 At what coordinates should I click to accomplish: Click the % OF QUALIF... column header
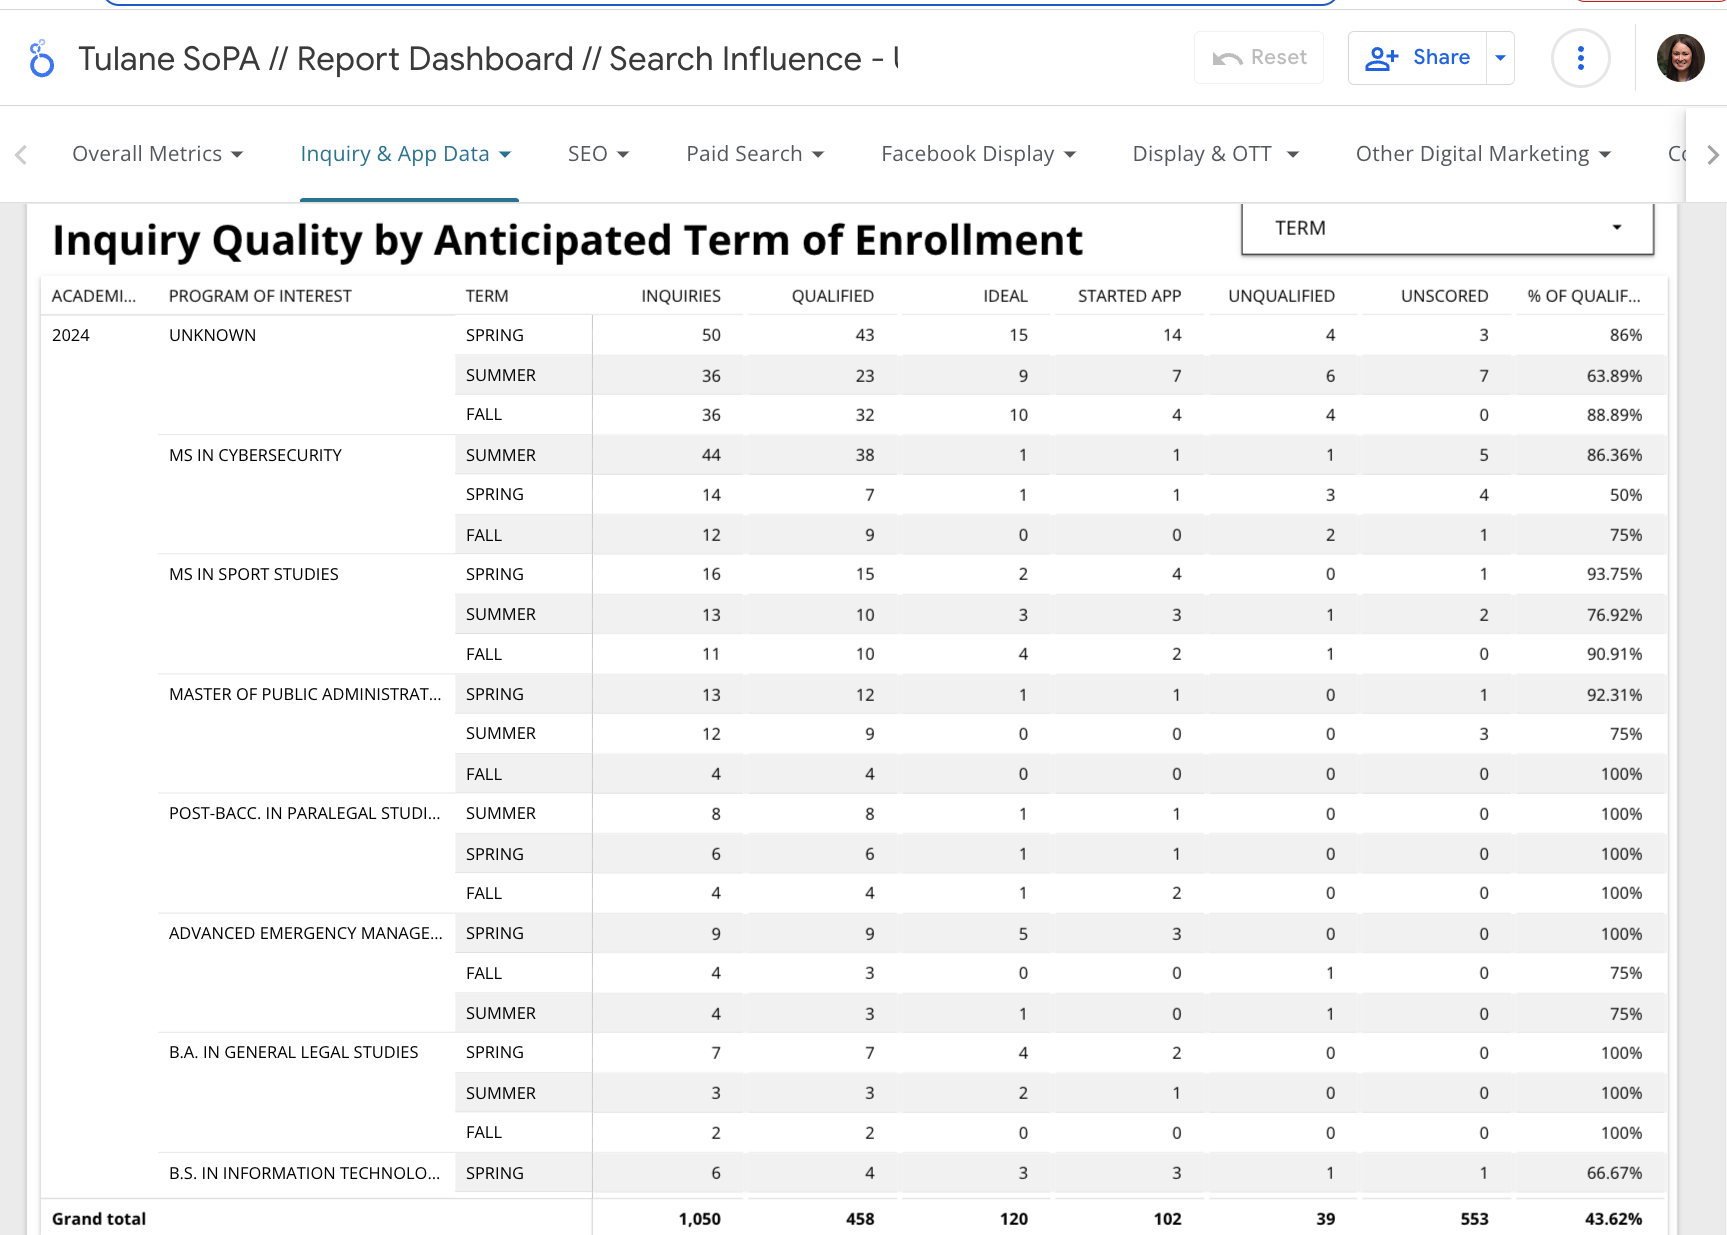[x=1584, y=296]
